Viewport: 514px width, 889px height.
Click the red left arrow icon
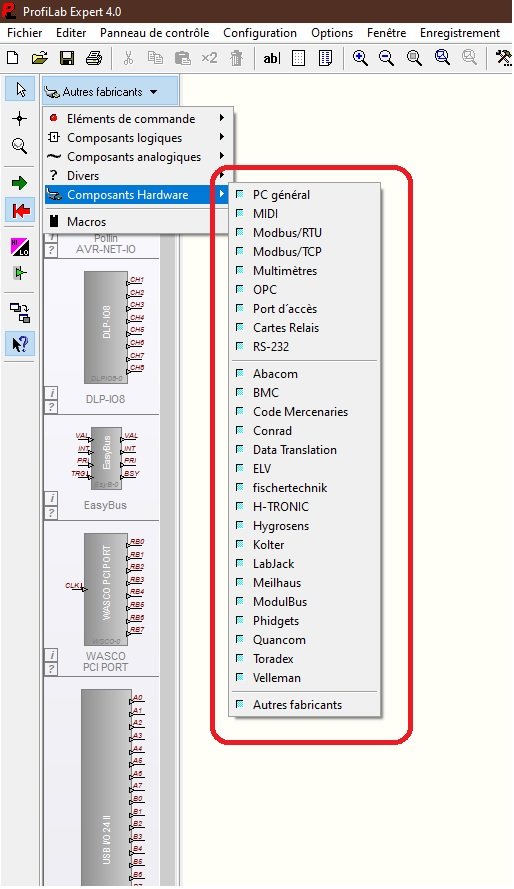tap(20, 211)
